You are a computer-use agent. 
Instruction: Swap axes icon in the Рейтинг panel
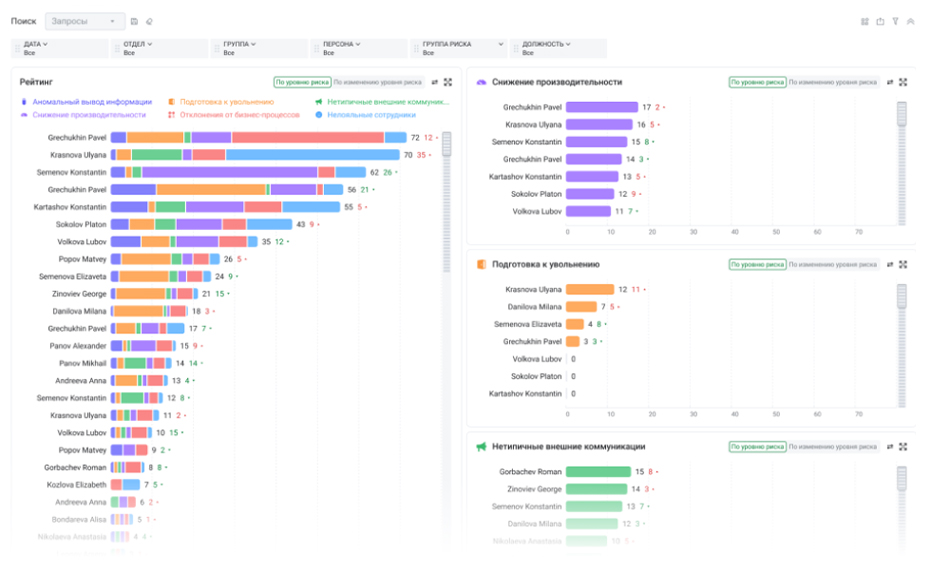click(x=435, y=82)
